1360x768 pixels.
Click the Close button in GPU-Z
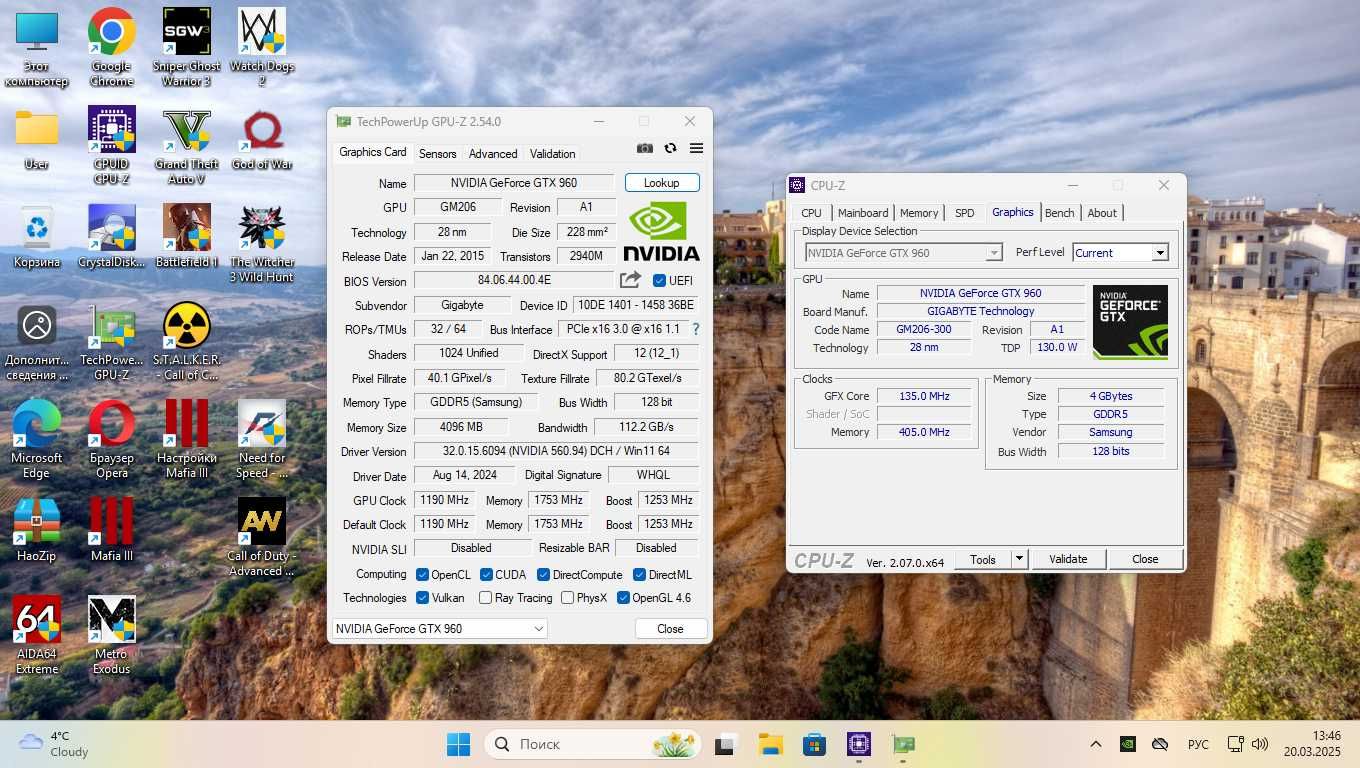click(670, 629)
